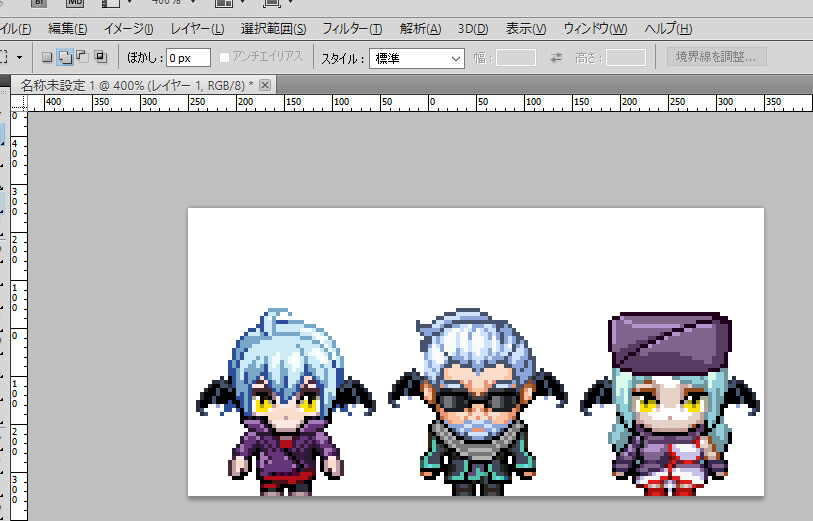Expand the スタイル dropdown showing 標準

[x=417, y=58]
